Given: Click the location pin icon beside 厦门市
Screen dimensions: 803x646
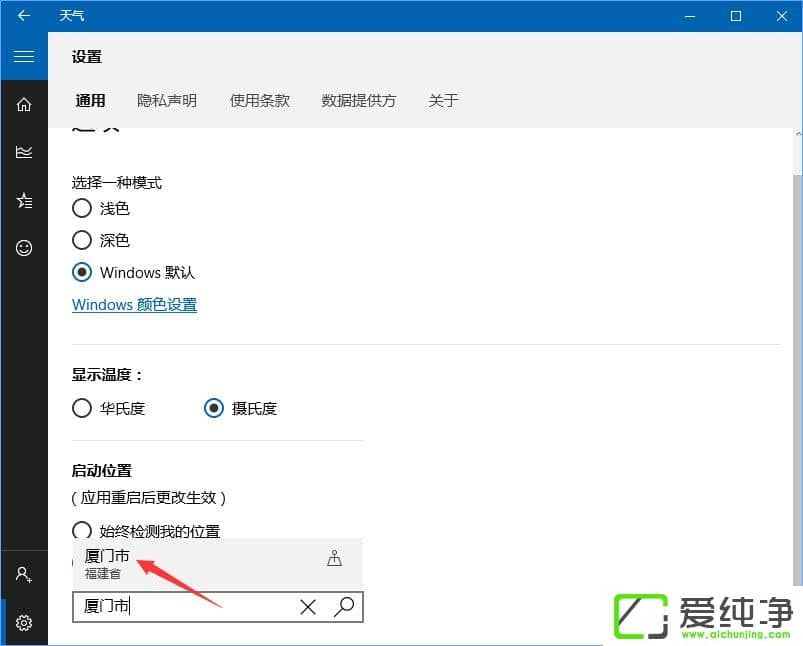Looking at the screenshot, I should pos(335,560).
